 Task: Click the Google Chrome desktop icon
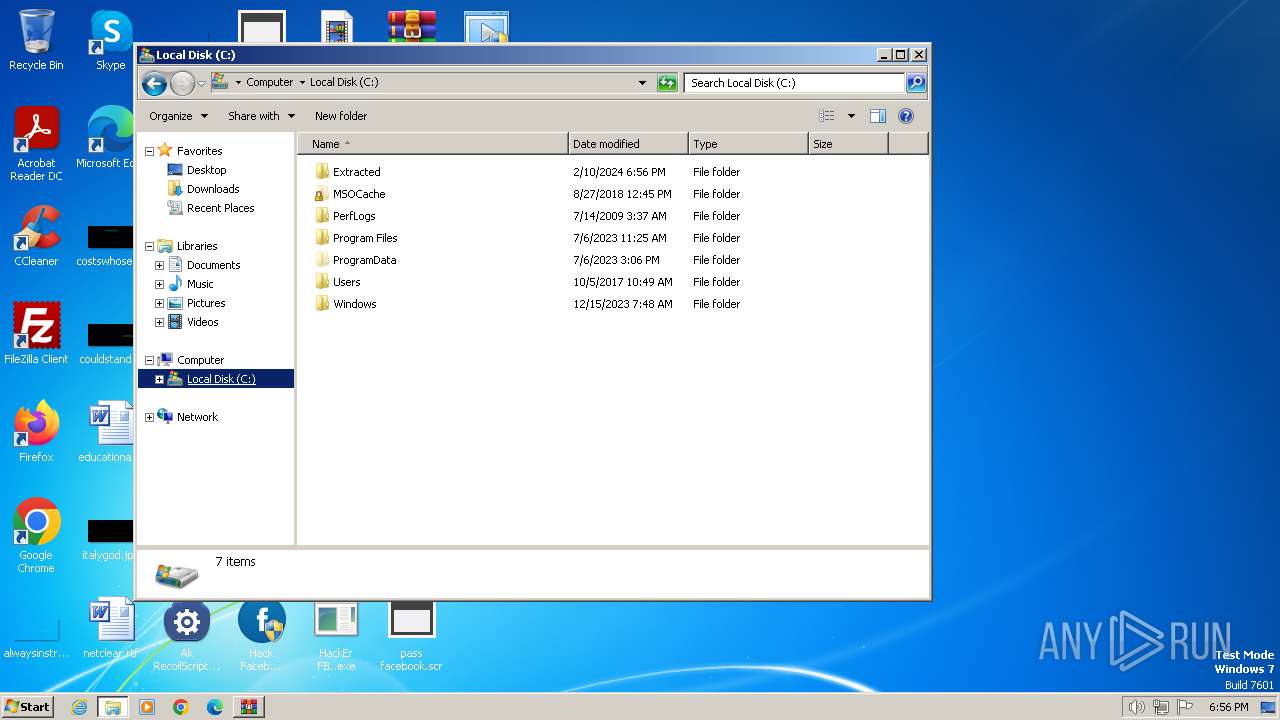[x=36, y=536]
